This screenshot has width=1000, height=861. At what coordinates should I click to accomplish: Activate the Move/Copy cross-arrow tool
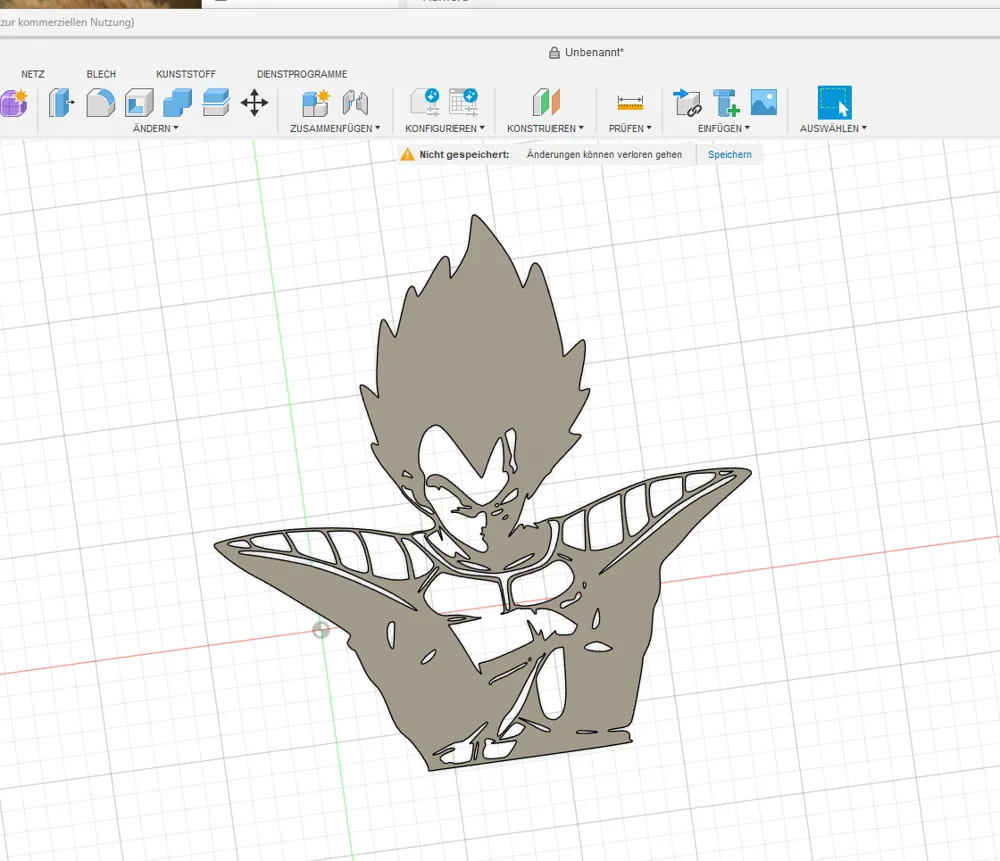pyautogui.click(x=254, y=103)
